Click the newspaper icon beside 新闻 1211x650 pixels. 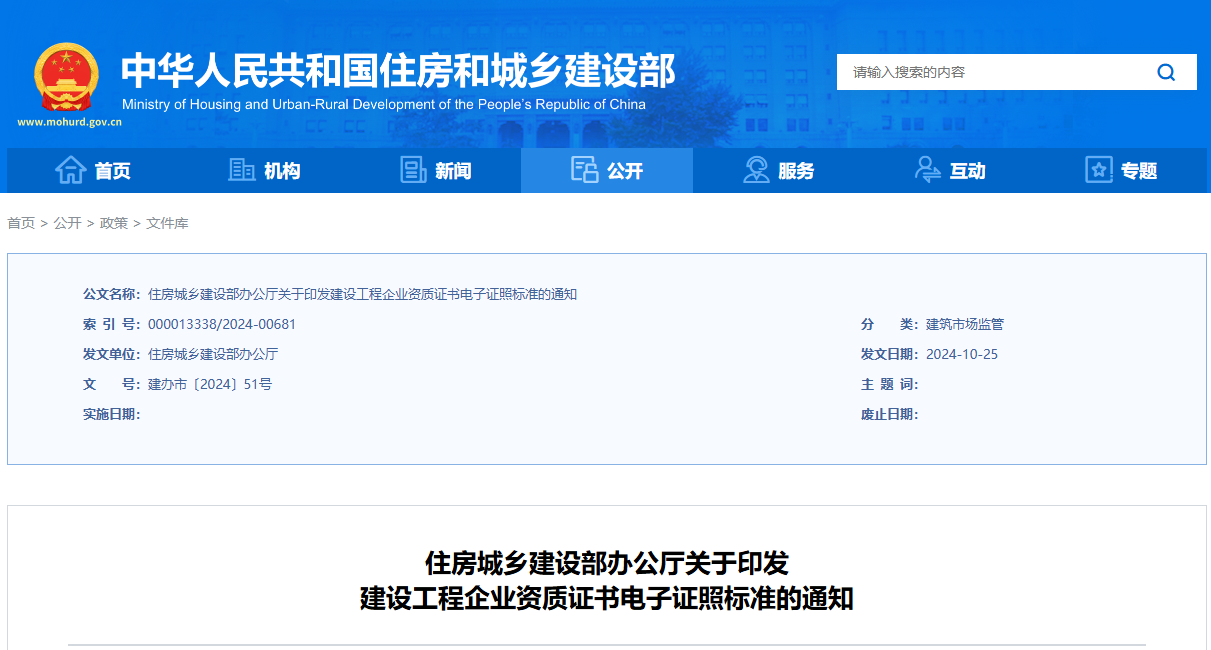pyautogui.click(x=413, y=170)
